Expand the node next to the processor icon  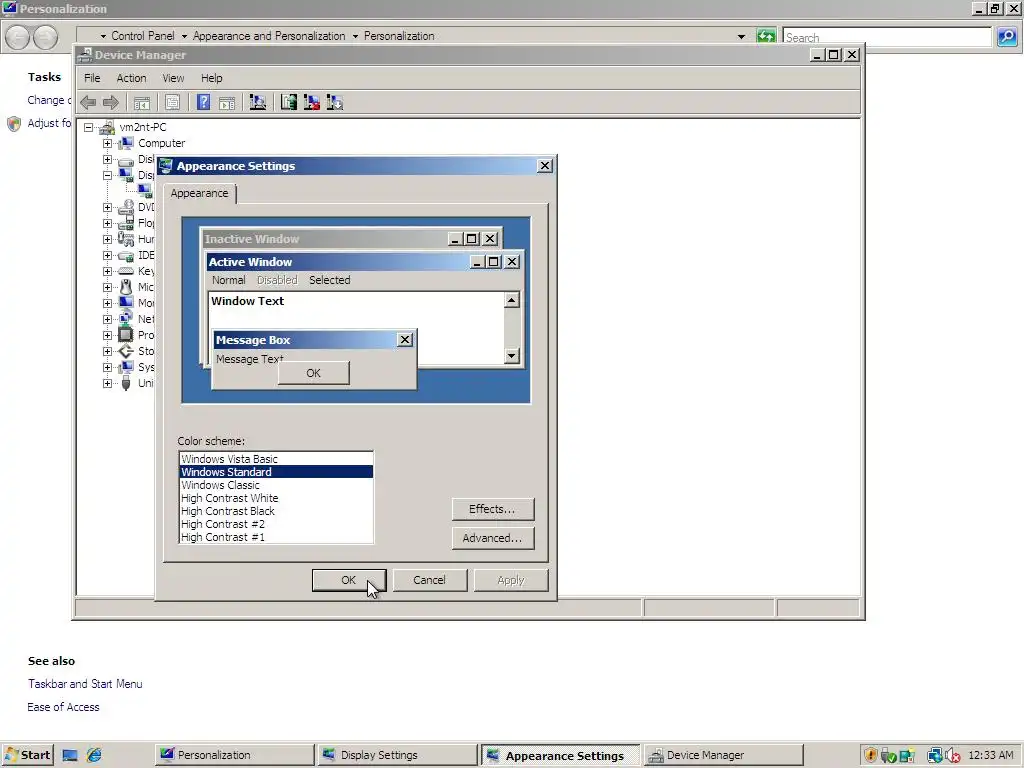[107, 335]
